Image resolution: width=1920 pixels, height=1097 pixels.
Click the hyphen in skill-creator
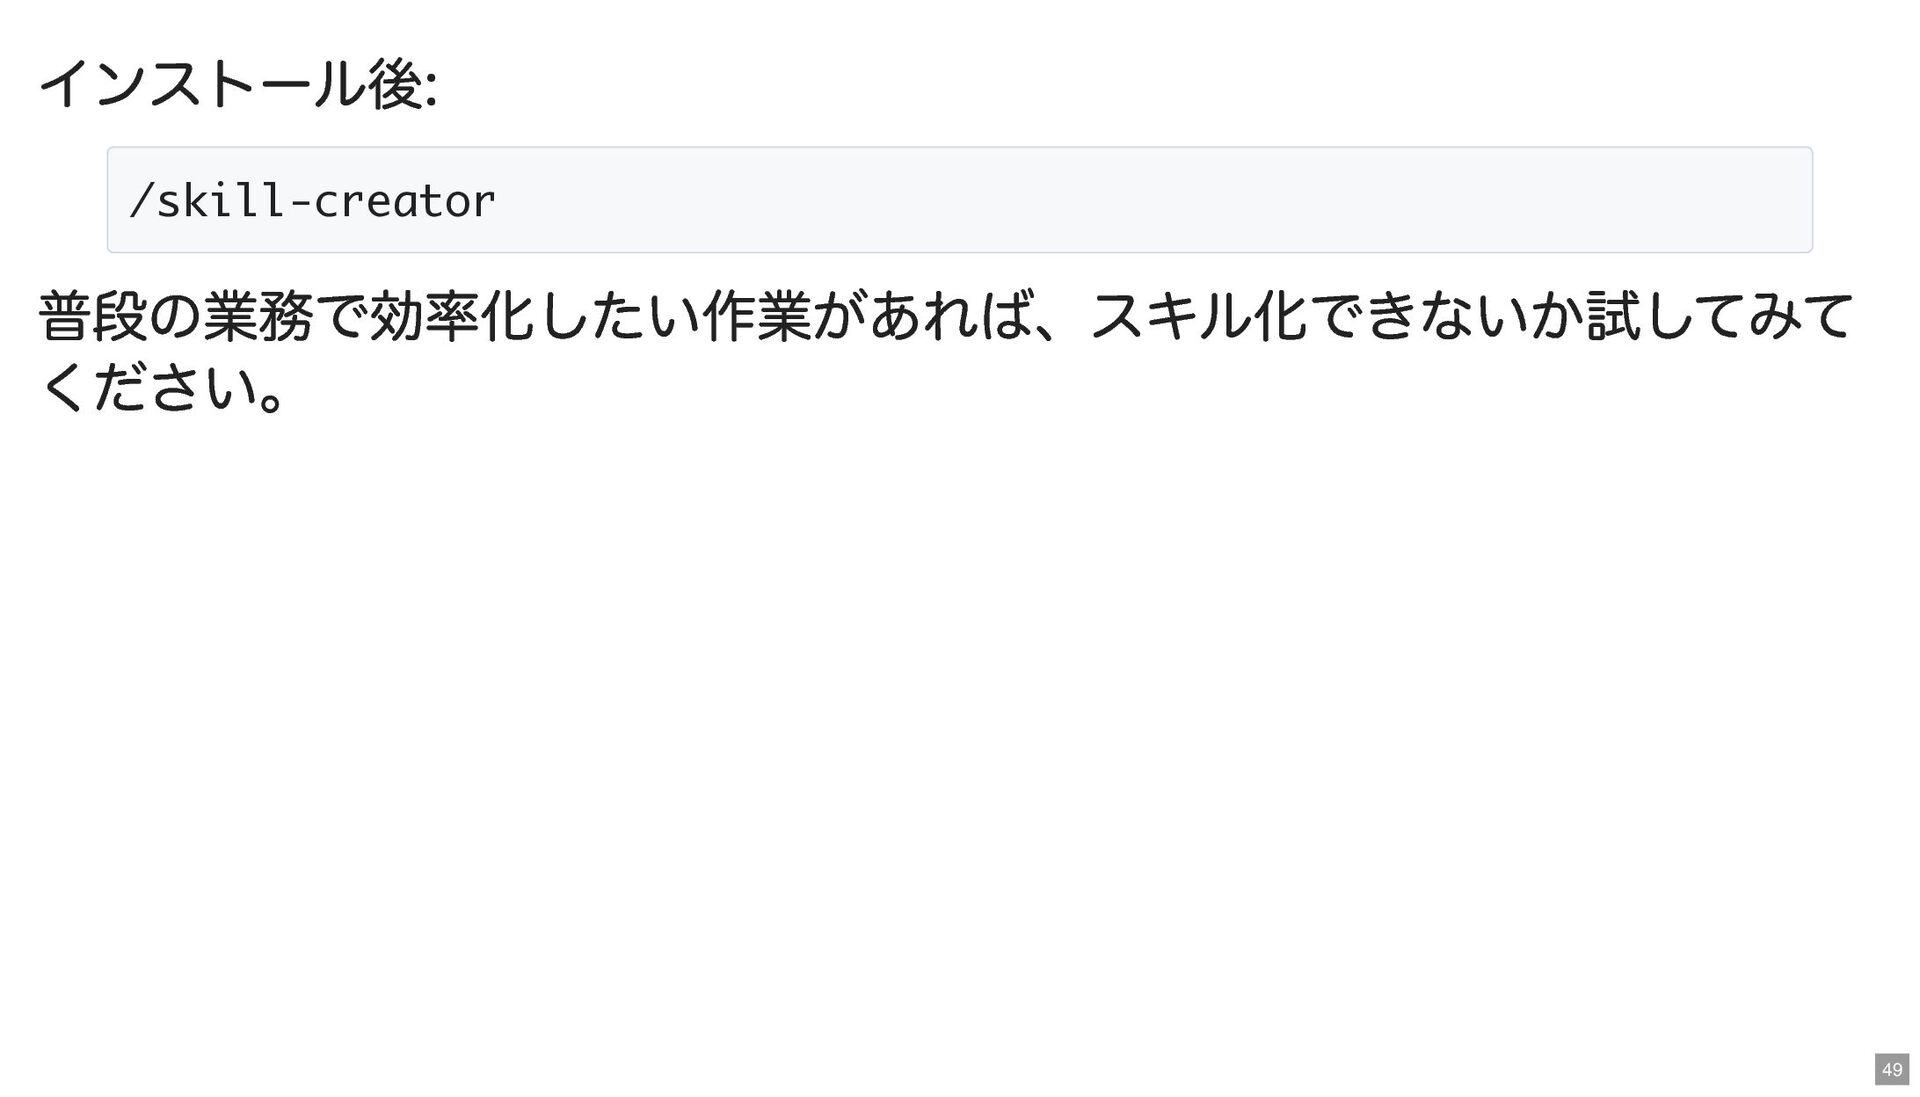(299, 203)
